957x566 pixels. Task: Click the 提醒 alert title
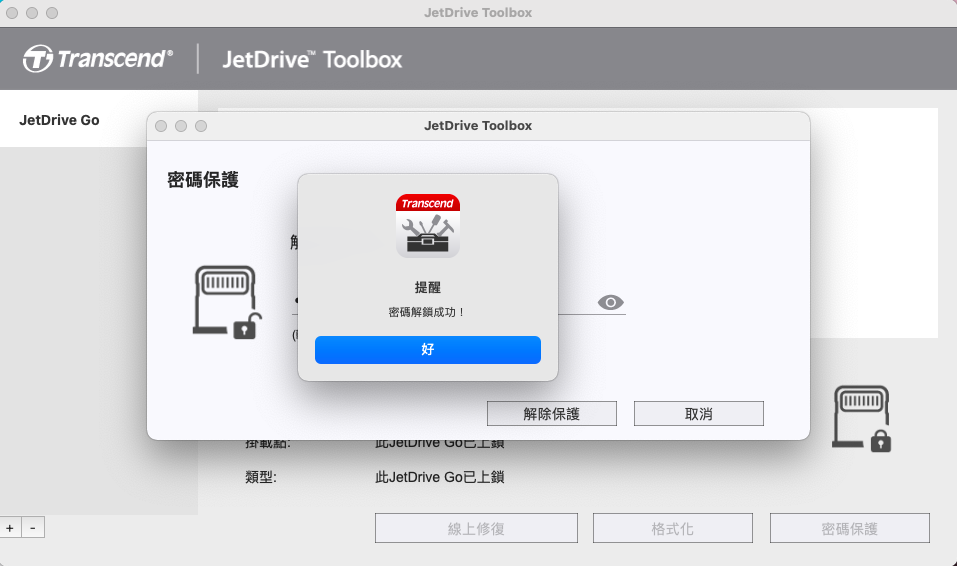pos(427,287)
